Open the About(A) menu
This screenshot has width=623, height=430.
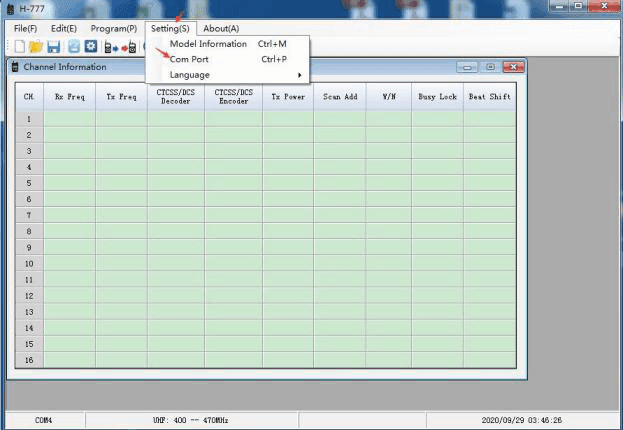tap(221, 29)
